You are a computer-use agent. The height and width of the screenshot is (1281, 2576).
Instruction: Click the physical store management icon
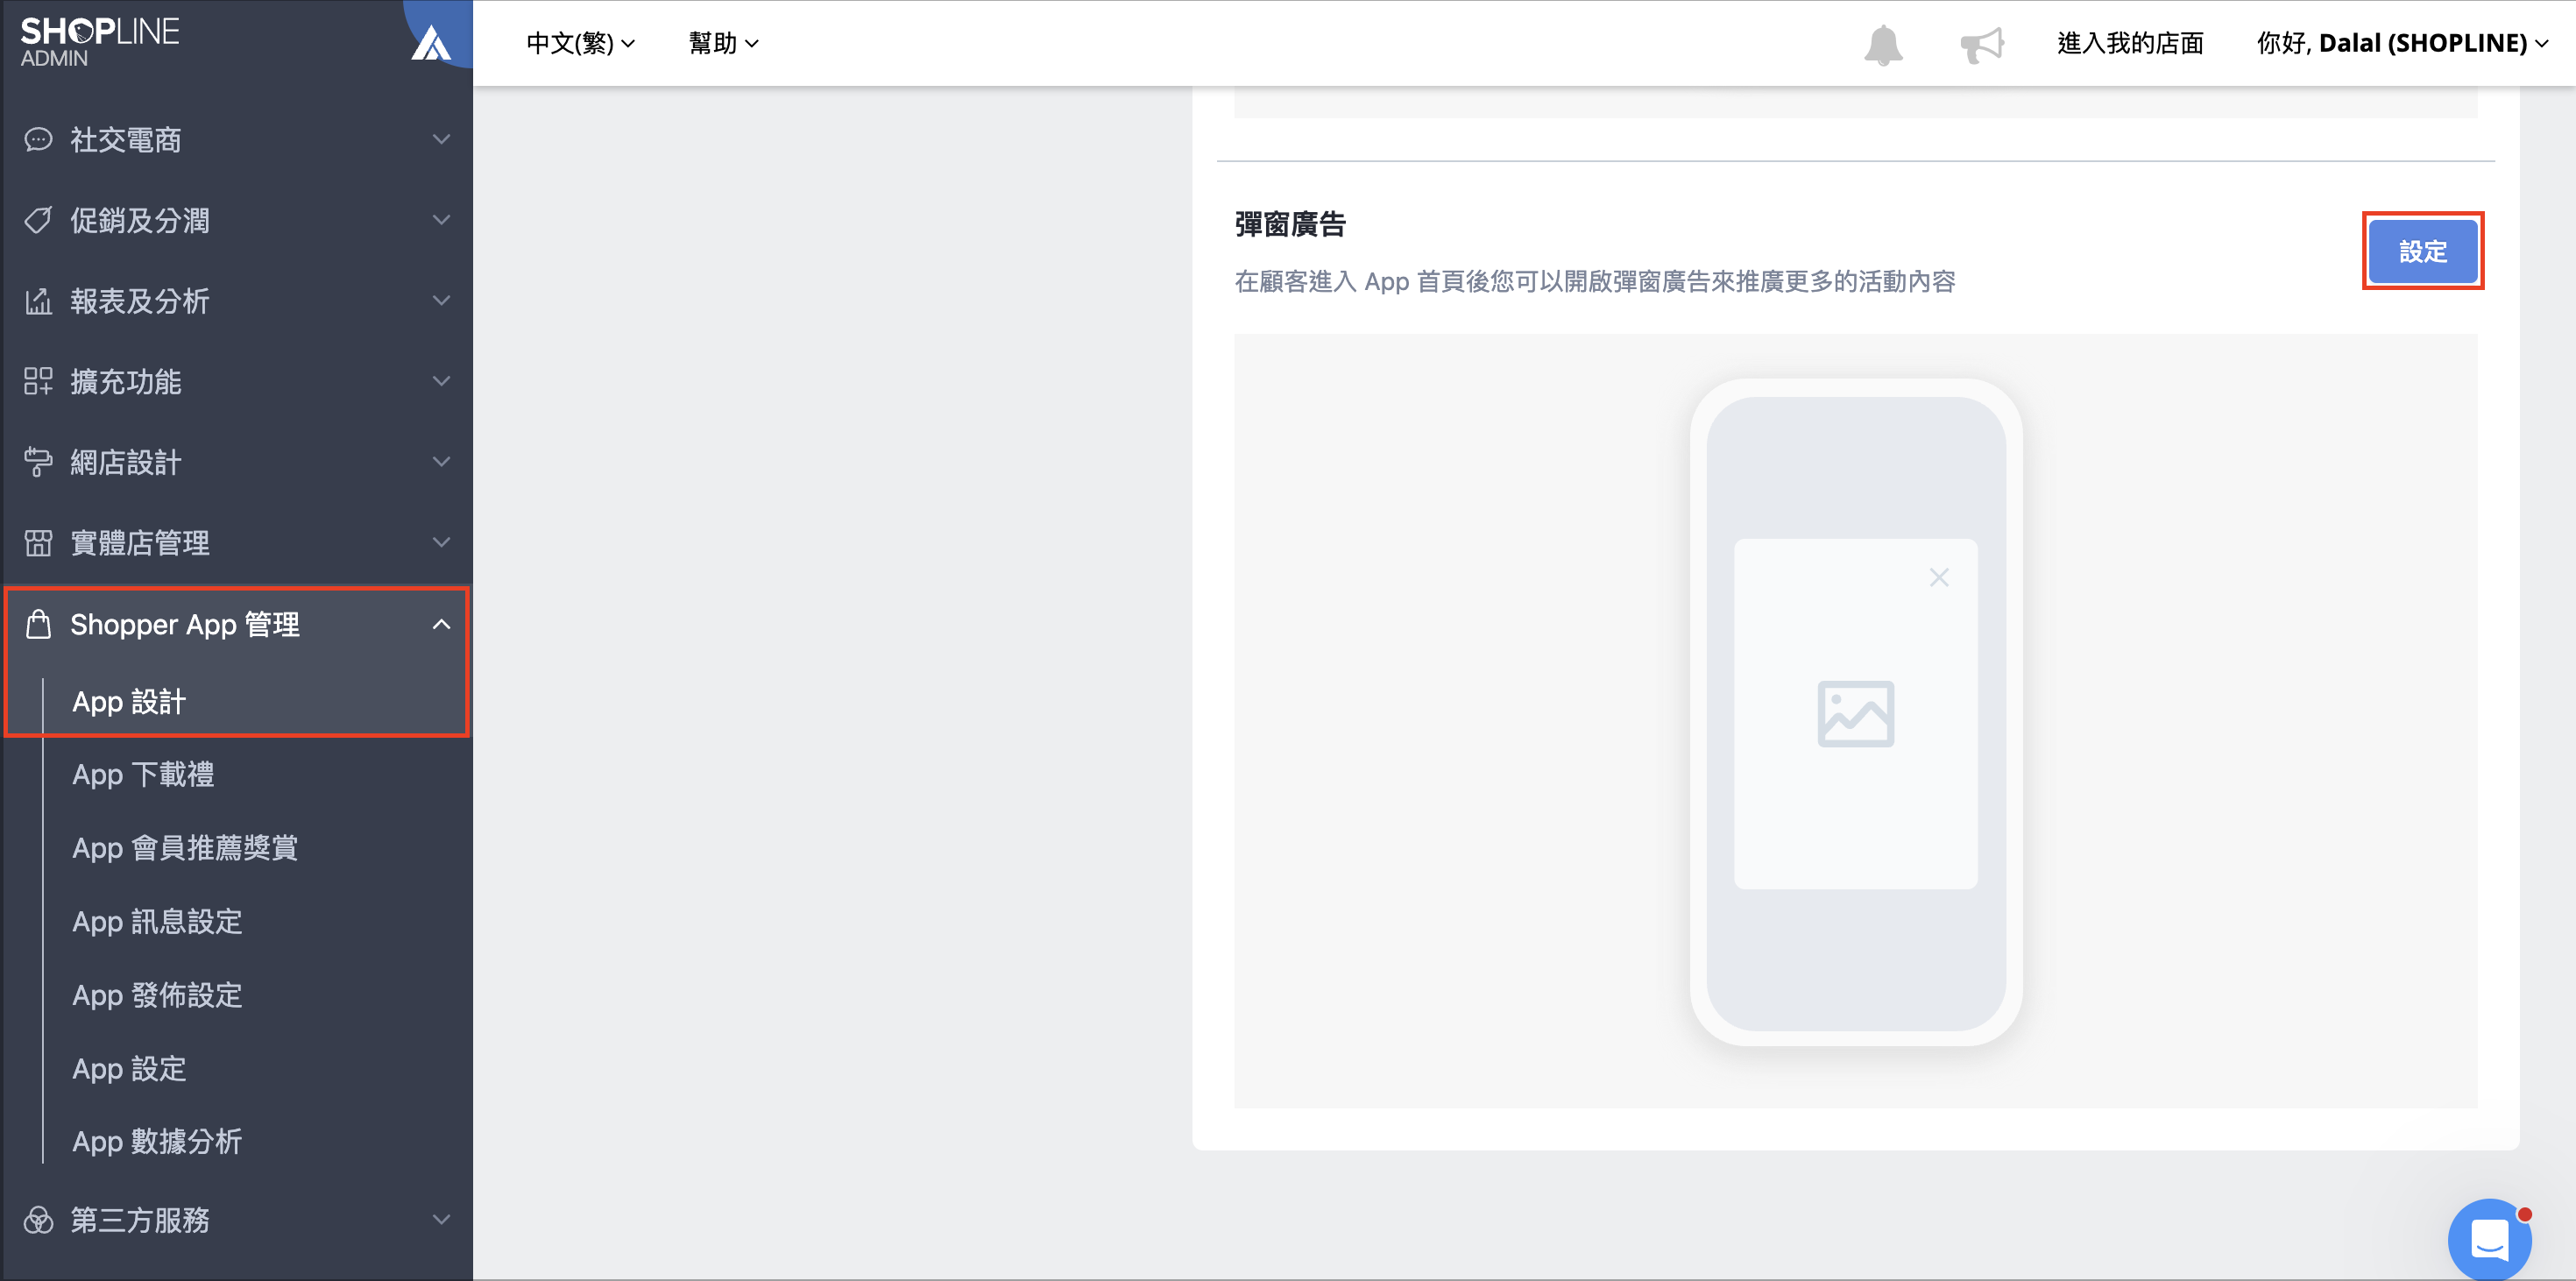pos(38,542)
